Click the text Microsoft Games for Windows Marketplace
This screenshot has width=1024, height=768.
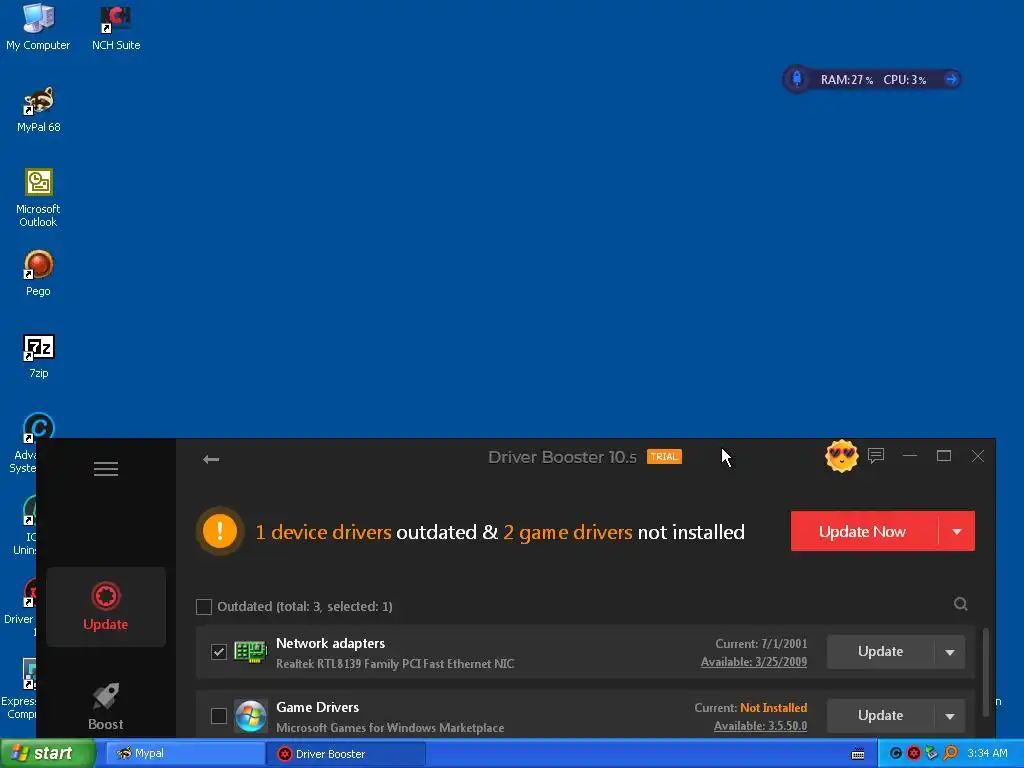coord(390,728)
